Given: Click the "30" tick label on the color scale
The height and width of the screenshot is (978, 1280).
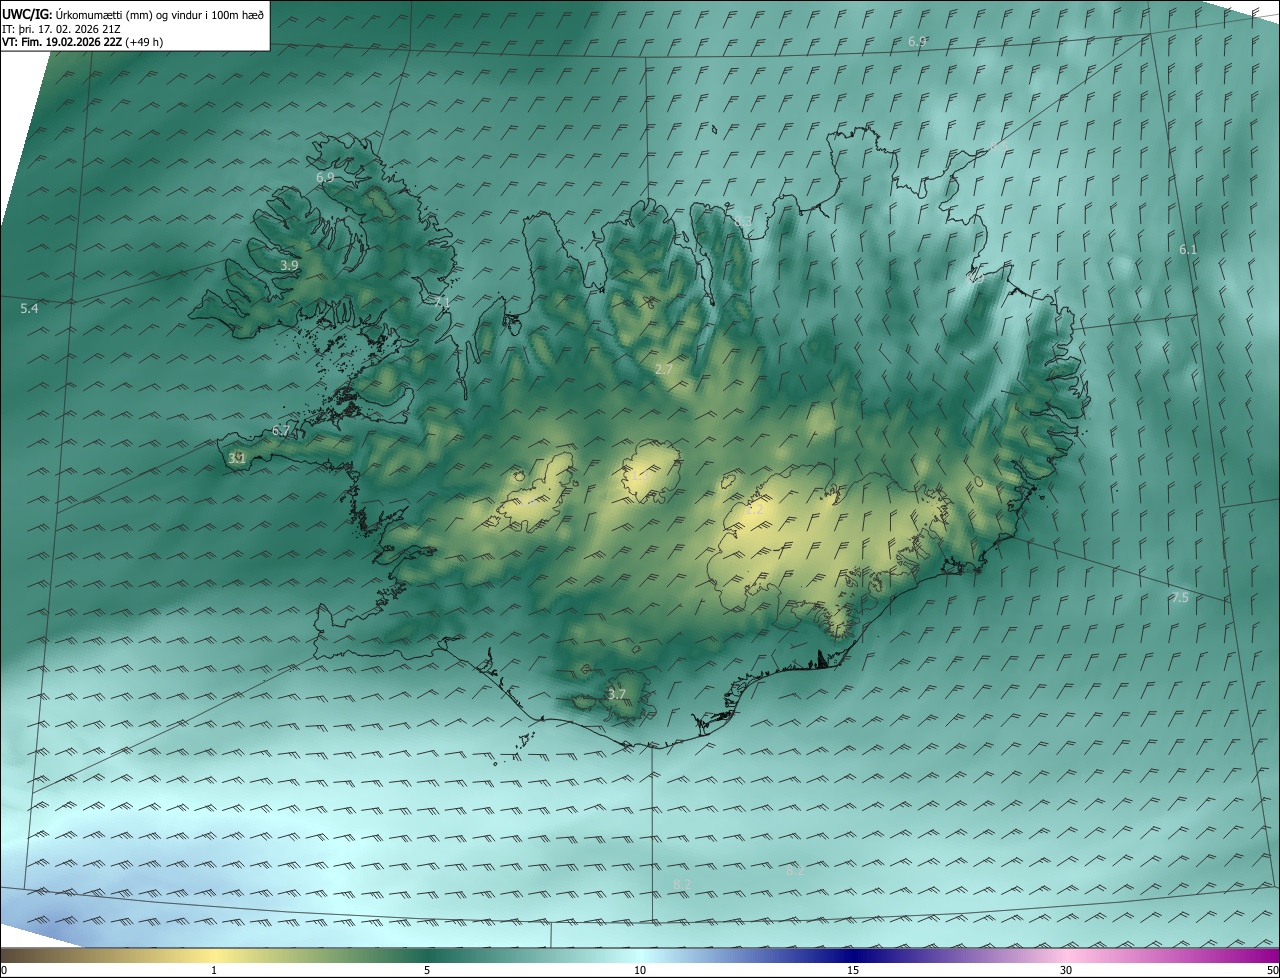Looking at the screenshot, I should tap(1066, 970).
